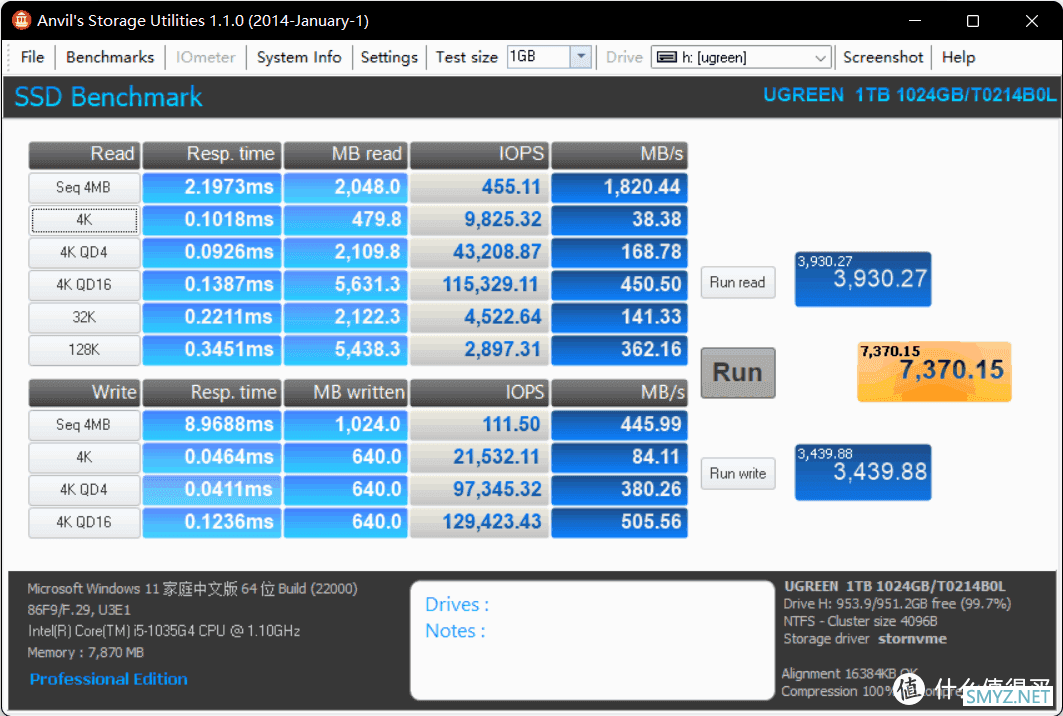Select the read 4K test button
Screen dimensions: 1063x716
coord(84,220)
